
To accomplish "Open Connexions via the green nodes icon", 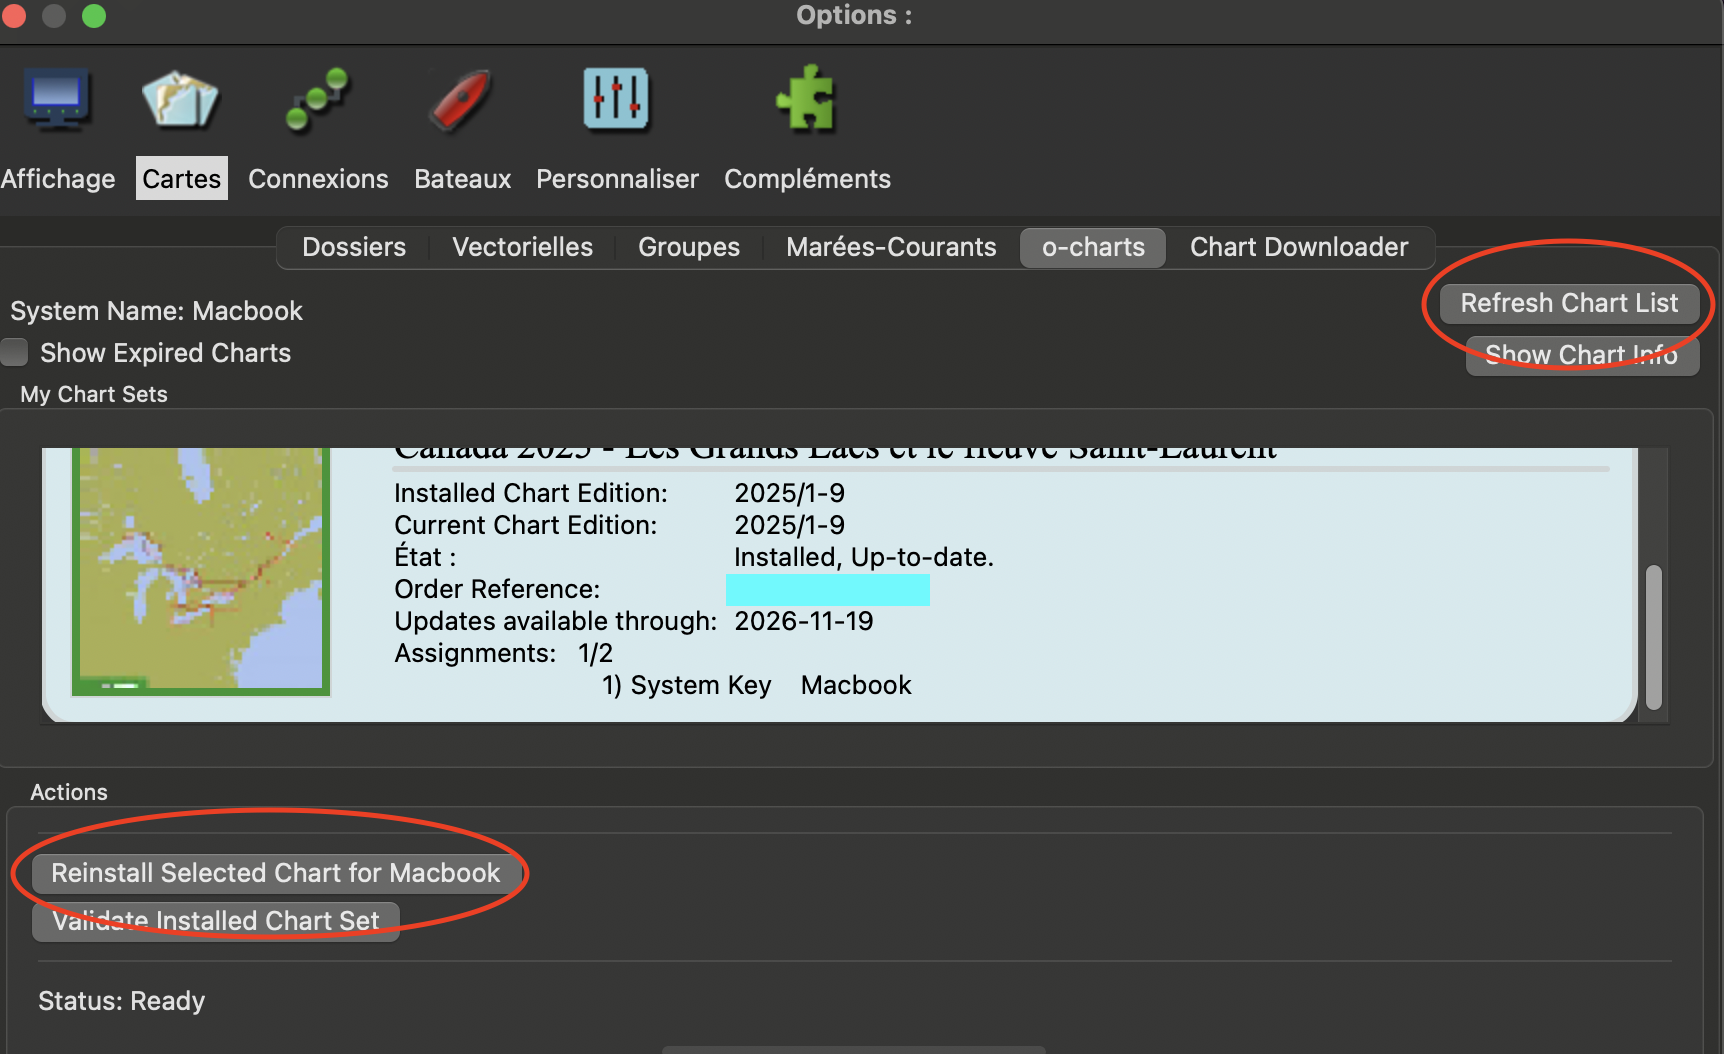I will [317, 100].
